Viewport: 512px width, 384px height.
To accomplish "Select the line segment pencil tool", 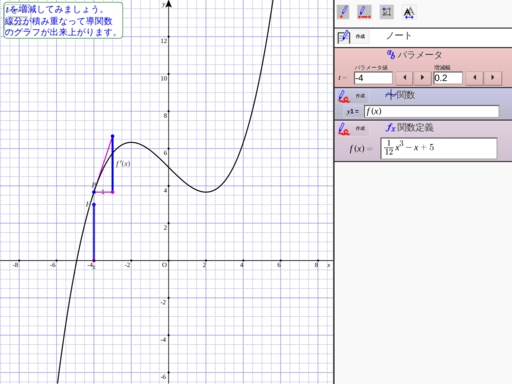I will (364, 12).
